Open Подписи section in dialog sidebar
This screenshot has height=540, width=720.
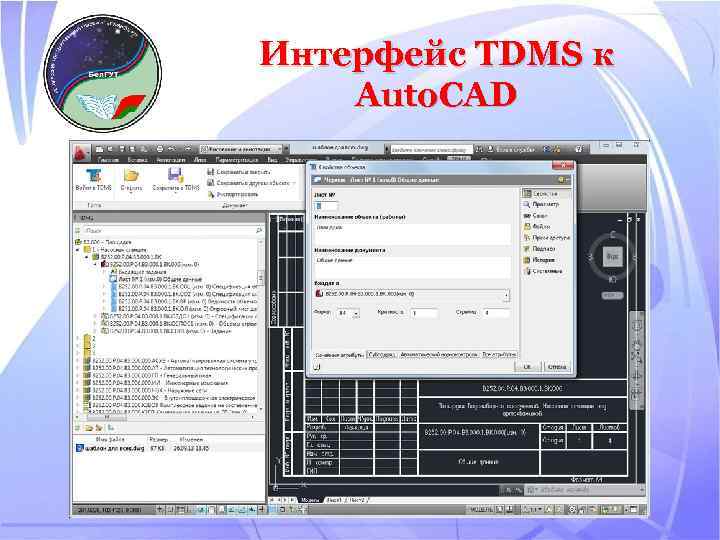click(x=540, y=248)
